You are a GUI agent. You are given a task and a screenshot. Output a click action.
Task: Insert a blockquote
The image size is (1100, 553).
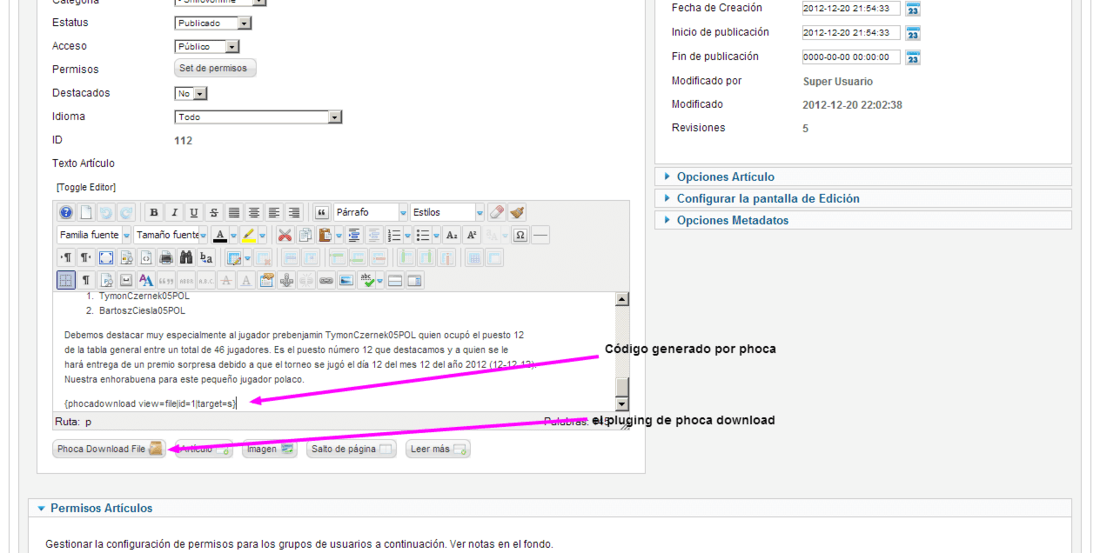tap(321, 213)
